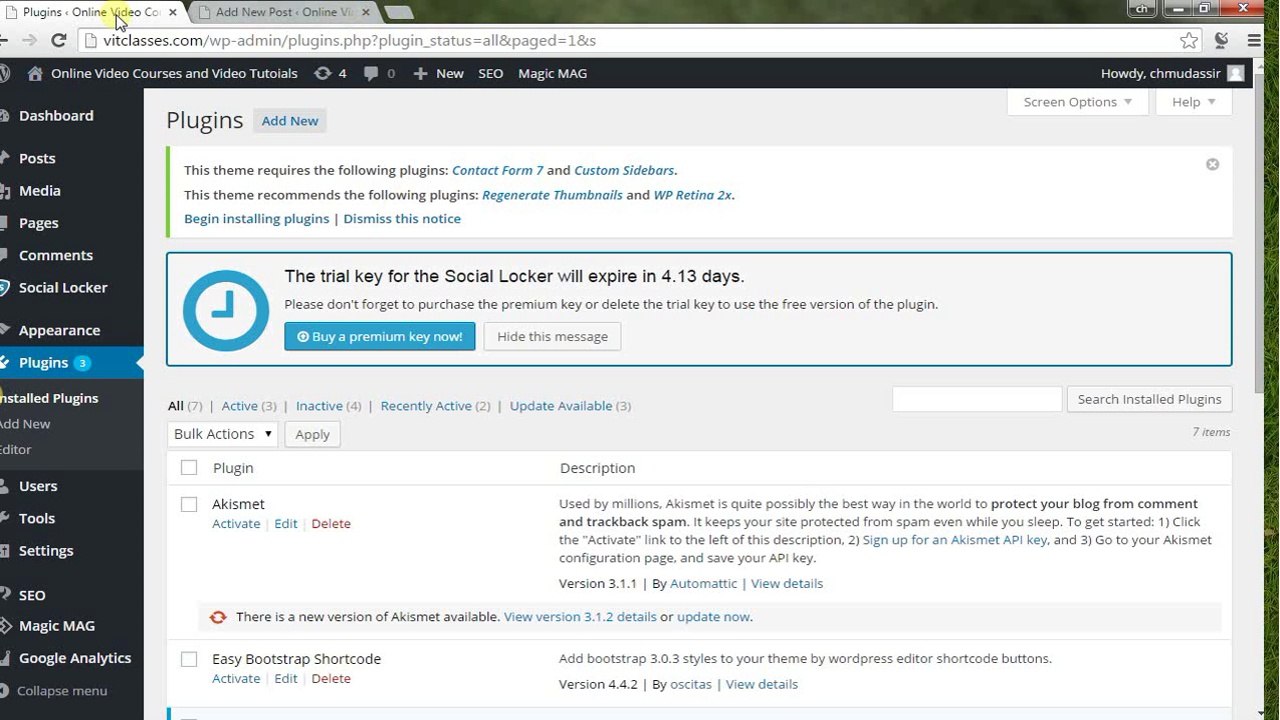The width and height of the screenshot is (1280, 720).
Task: Reload the page with browser refresh icon
Action: point(58,41)
